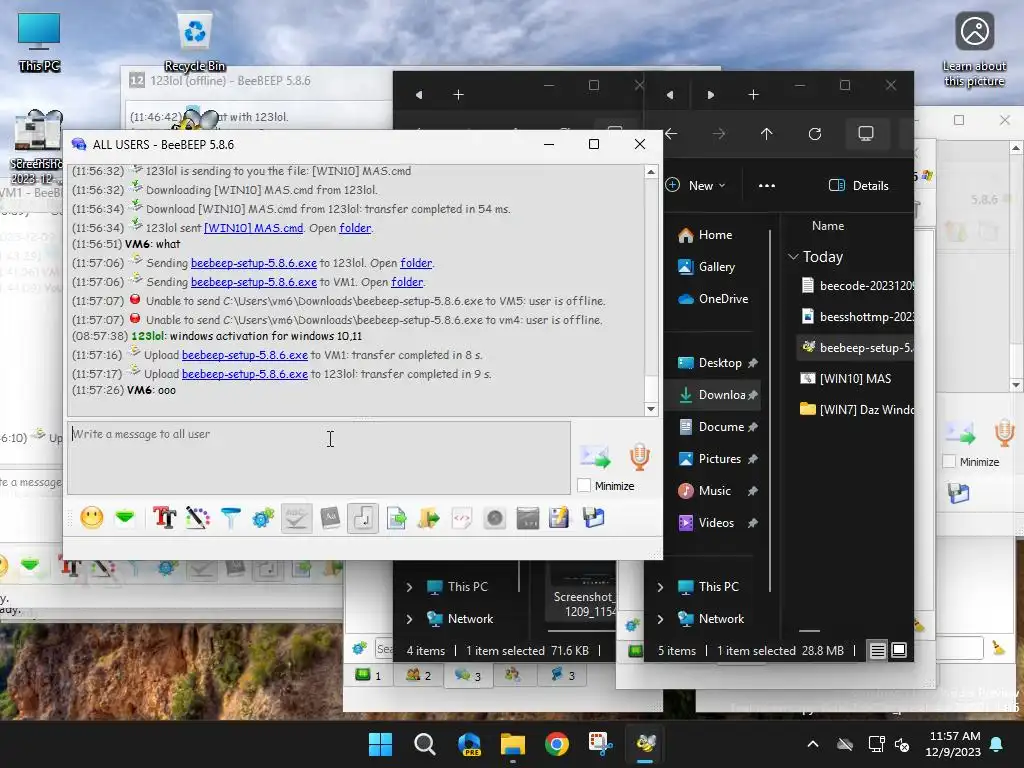
Task: Switch to large thumbnails view in Explorer status bar
Action: pyautogui.click(x=899, y=650)
